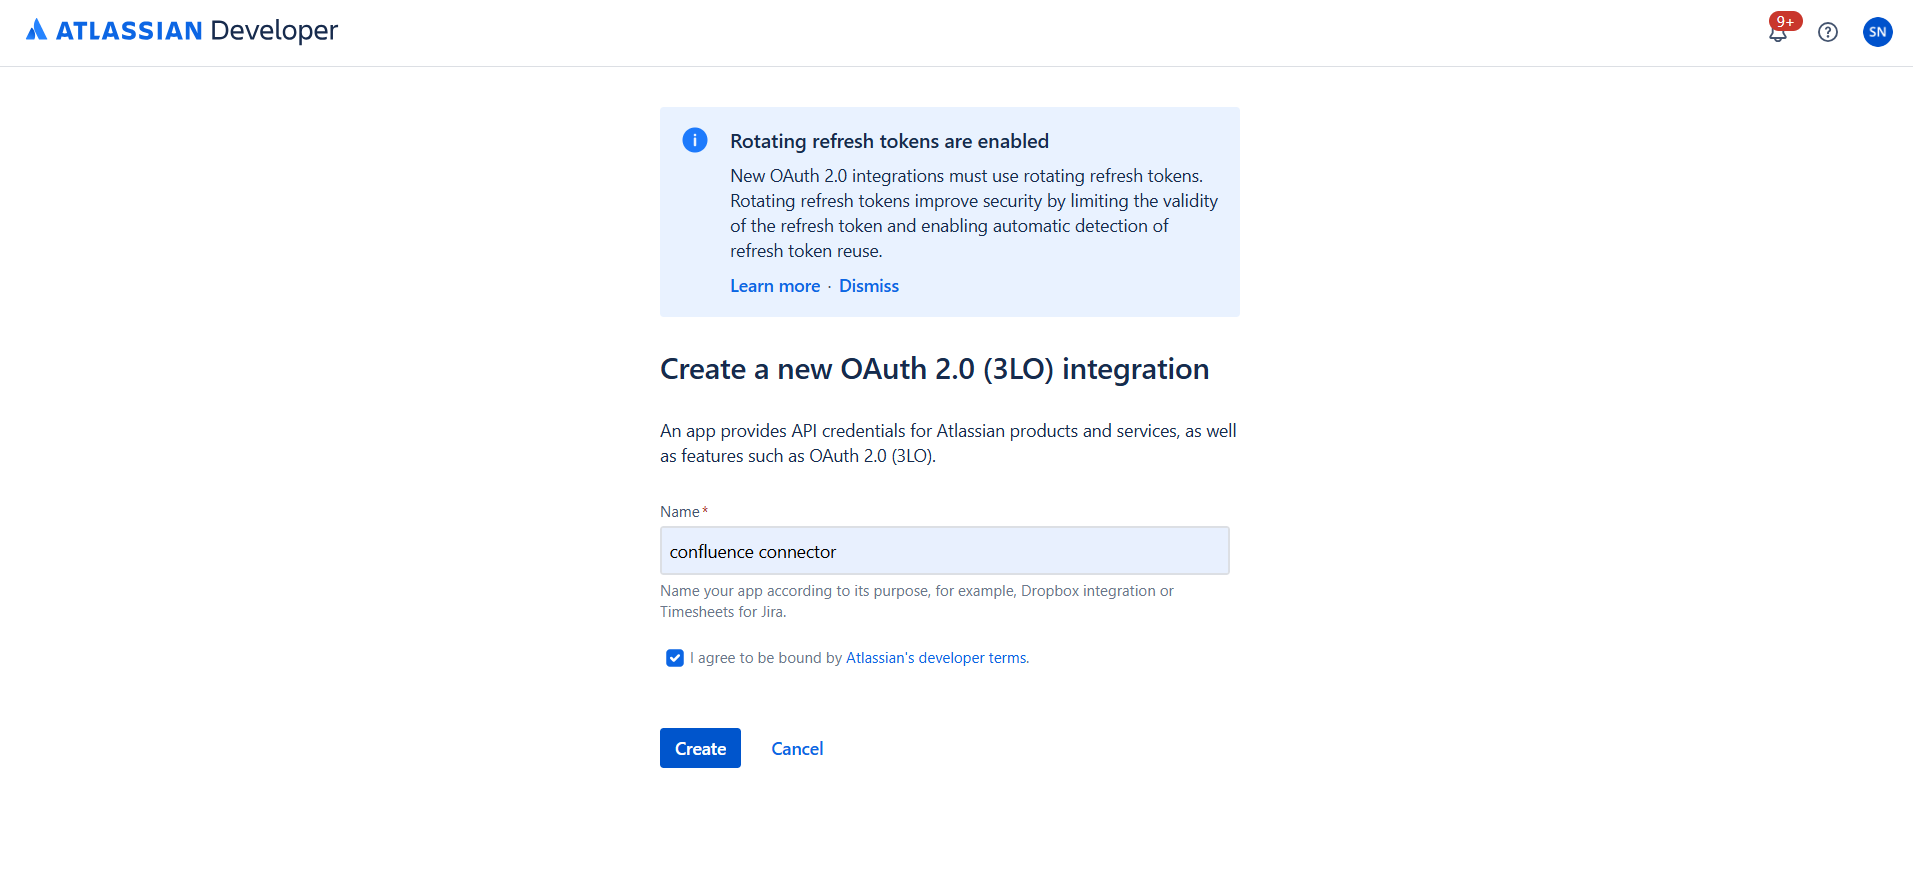Open Atlassian's developer terms link
Image resolution: width=1913 pixels, height=893 pixels.
click(938, 658)
